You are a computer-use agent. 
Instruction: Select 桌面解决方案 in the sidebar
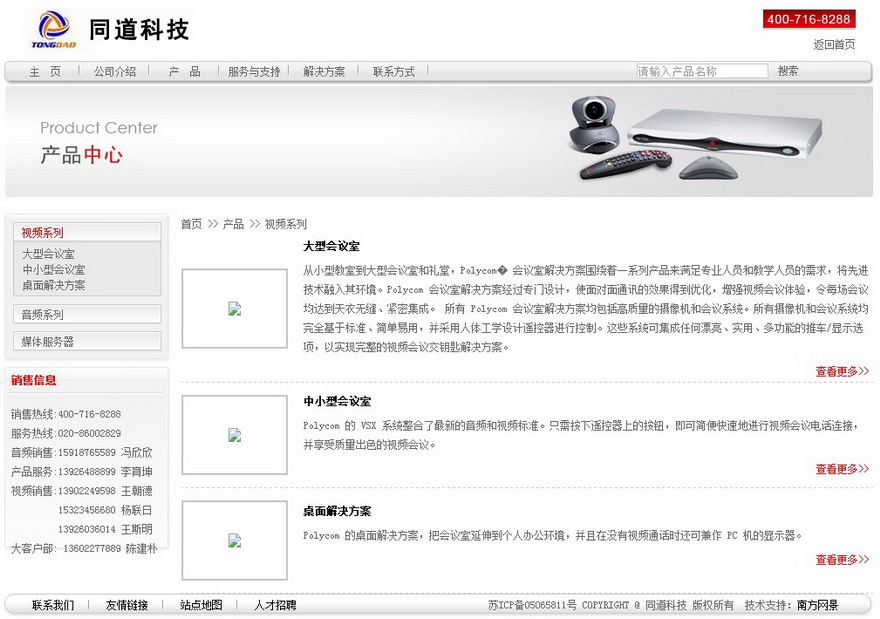pos(53,285)
